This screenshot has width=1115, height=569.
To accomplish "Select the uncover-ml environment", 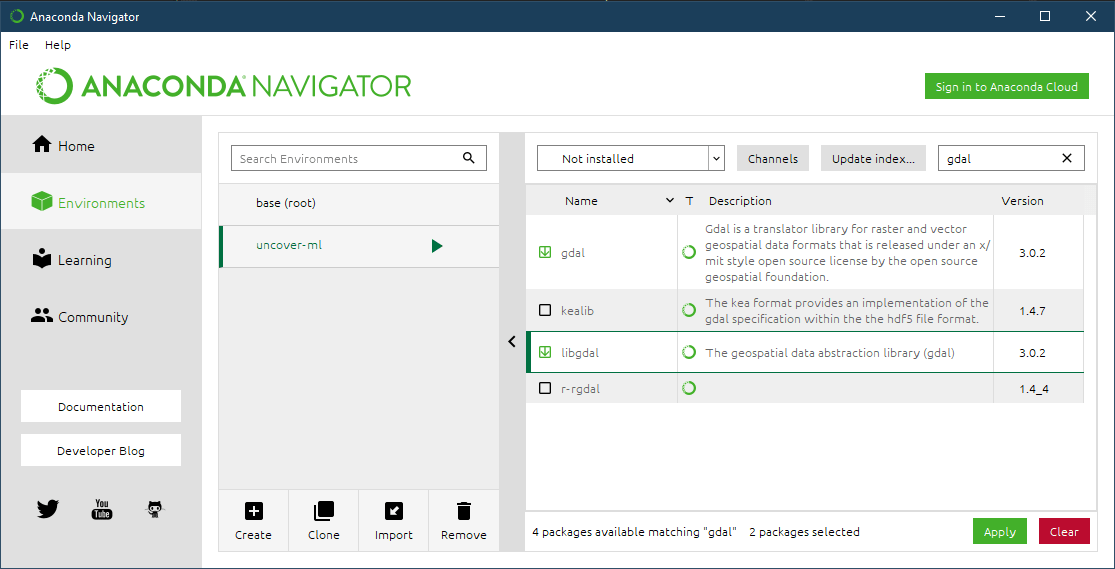I will (359, 246).
